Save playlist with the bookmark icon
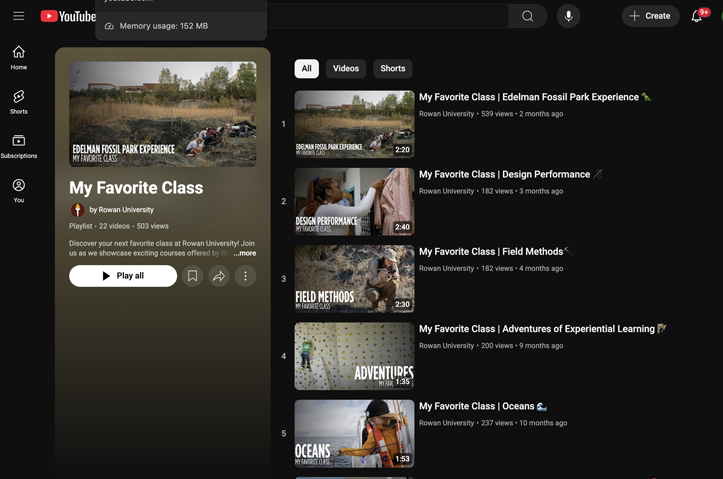Screen dimensions: 723x479 [192, 276]
